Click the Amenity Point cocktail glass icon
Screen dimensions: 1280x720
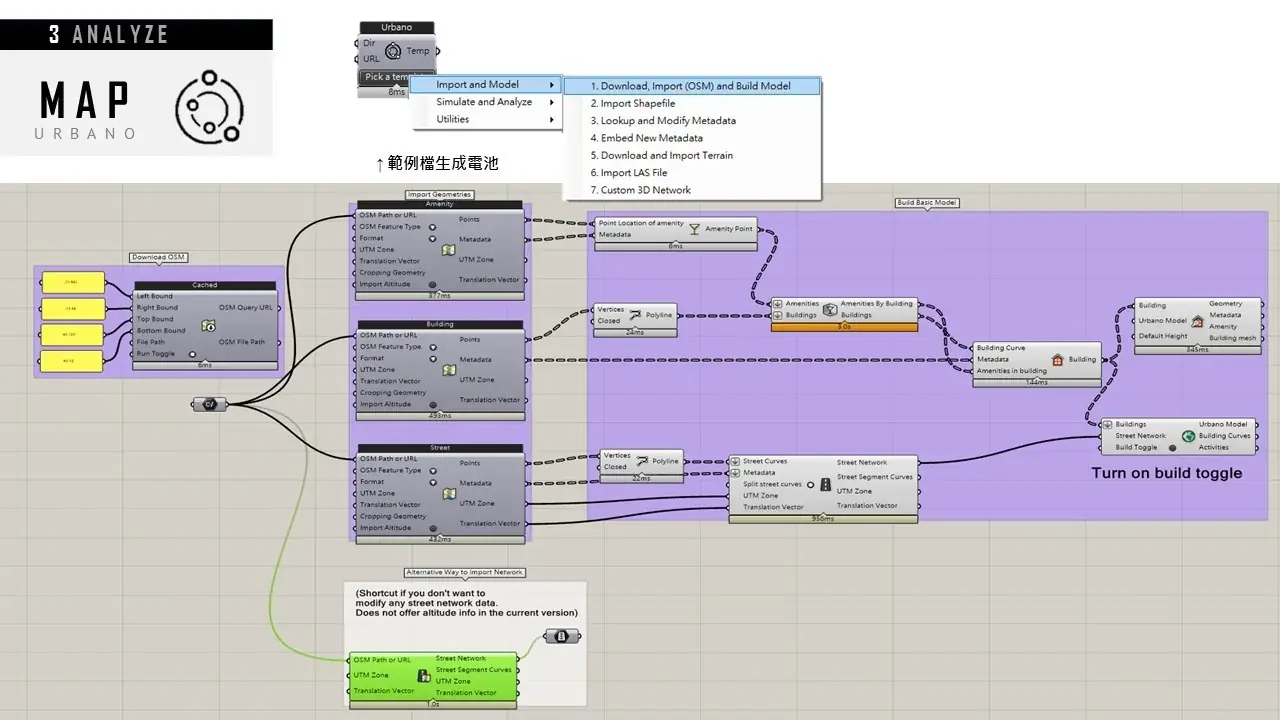pos(694,229)
